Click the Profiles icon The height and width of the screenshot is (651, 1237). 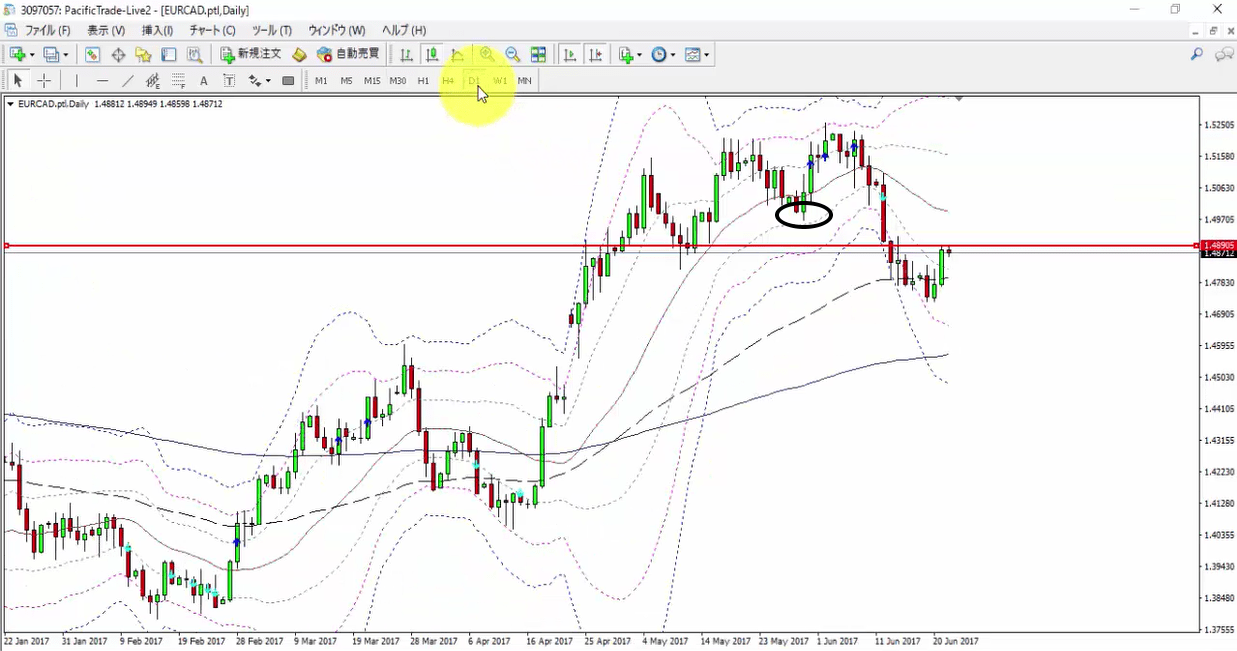51,55
